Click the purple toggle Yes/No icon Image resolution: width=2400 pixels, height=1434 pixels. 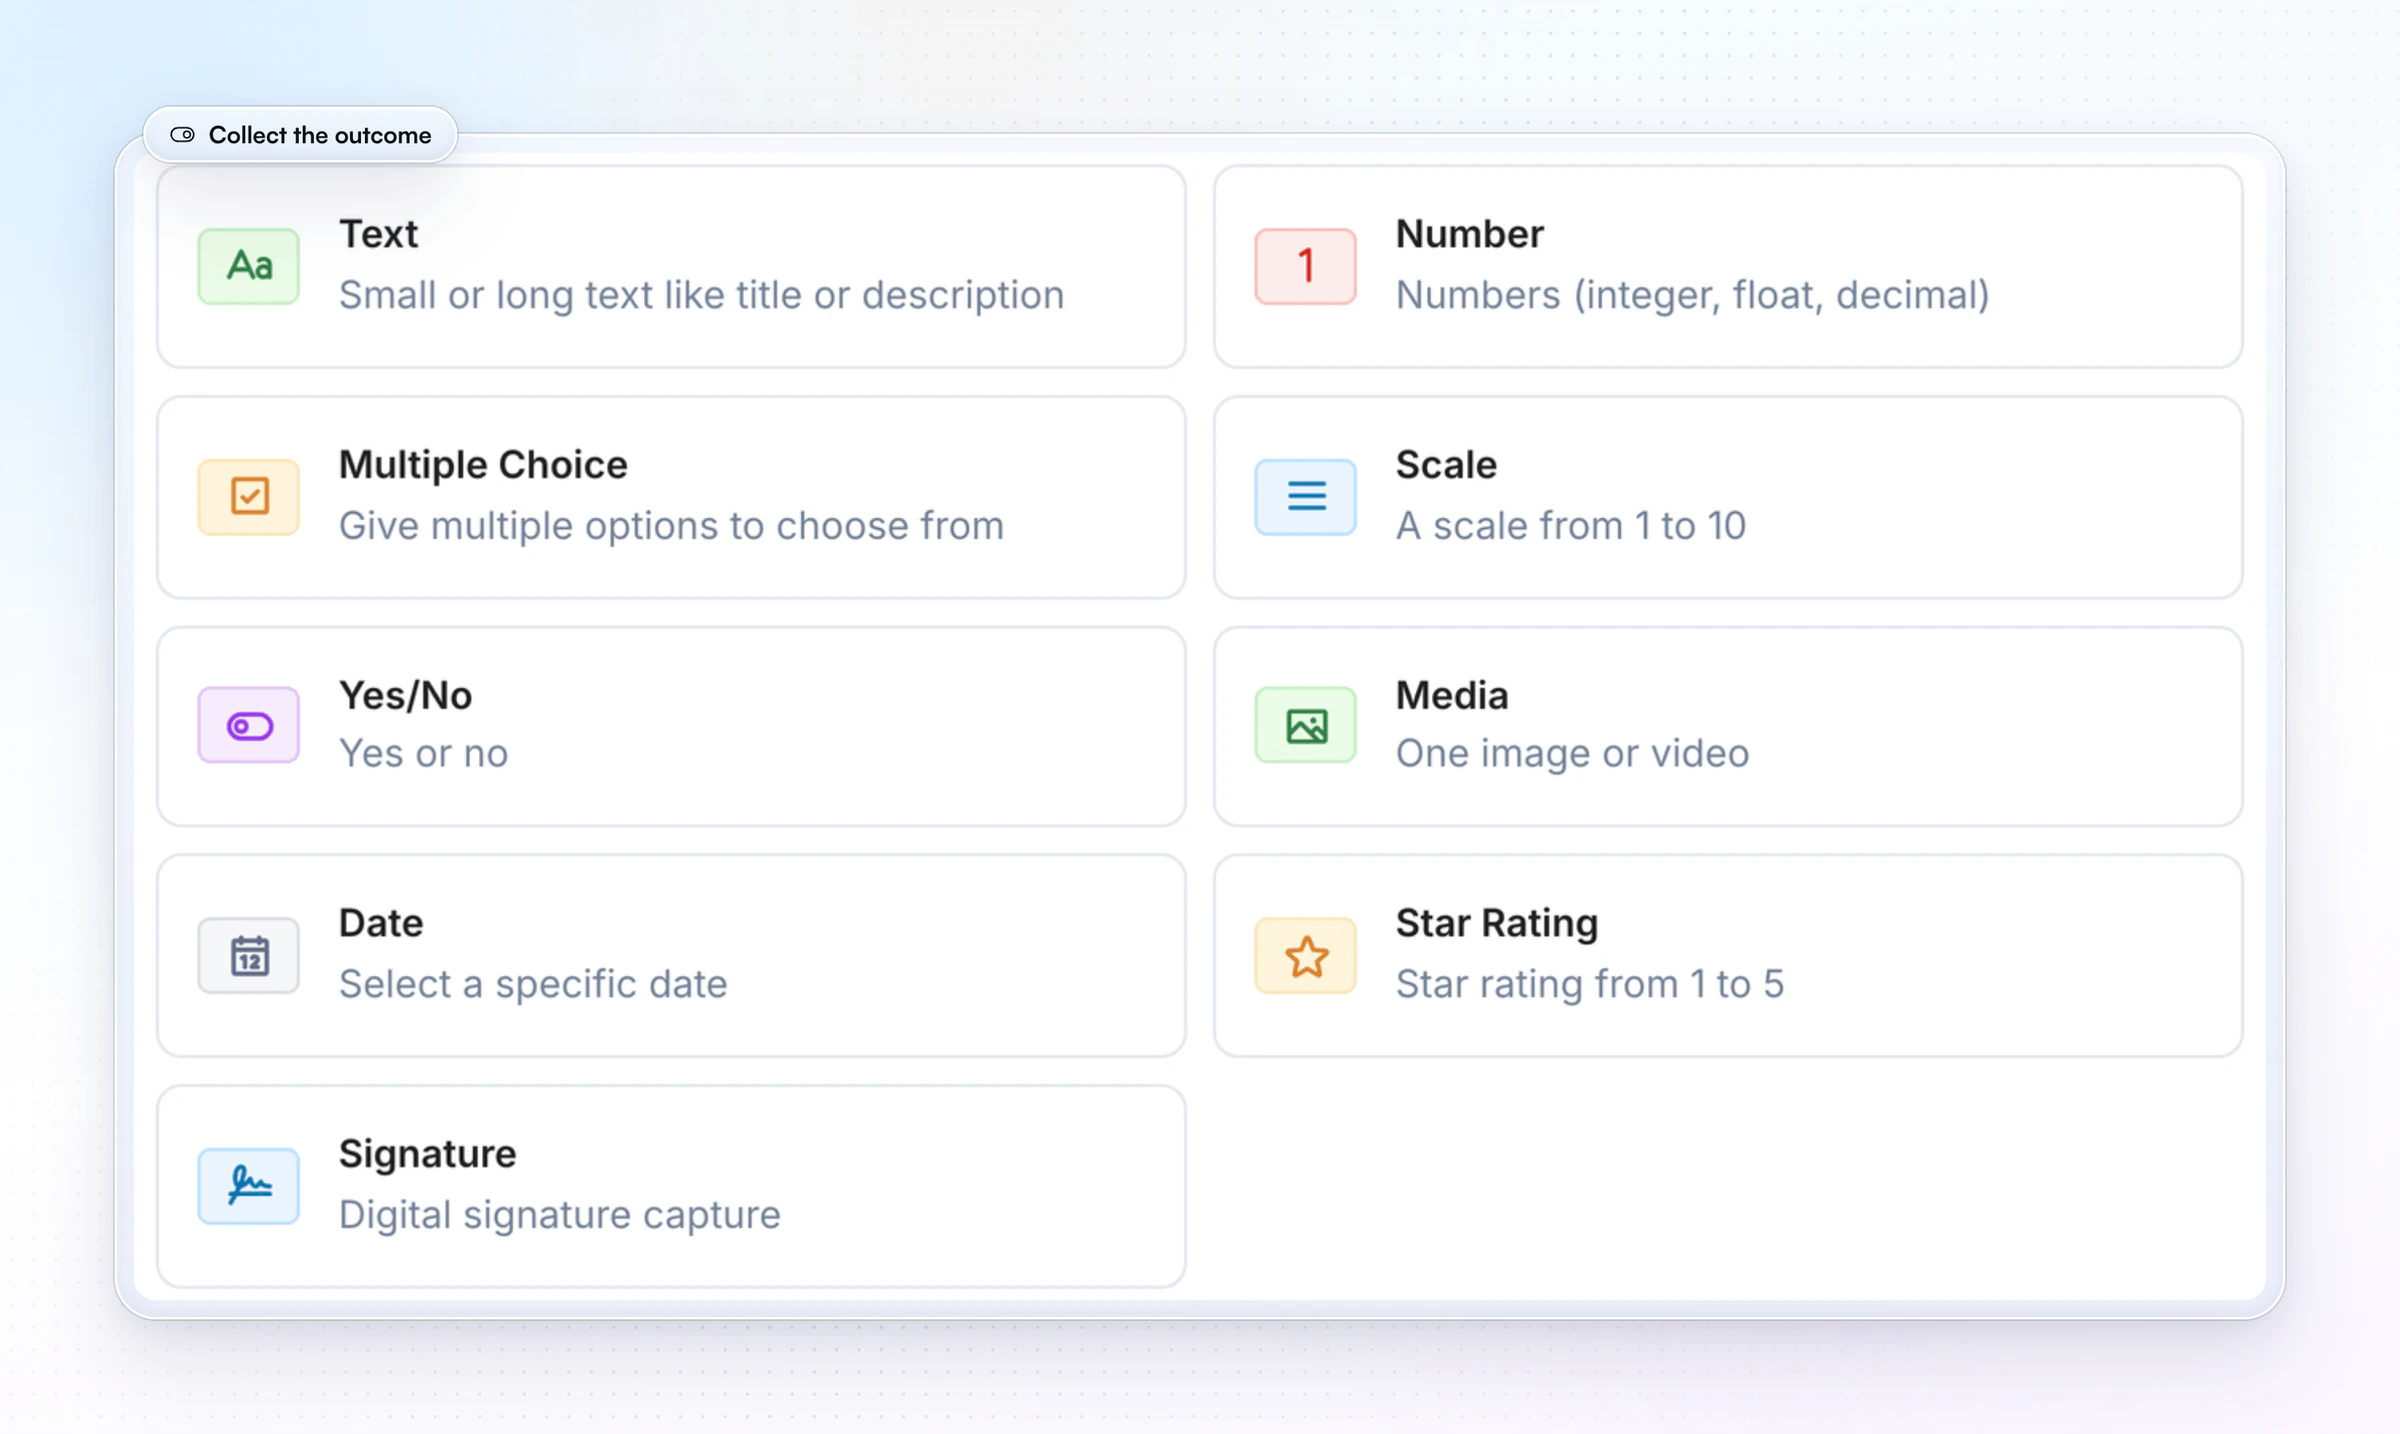point(248,725)
